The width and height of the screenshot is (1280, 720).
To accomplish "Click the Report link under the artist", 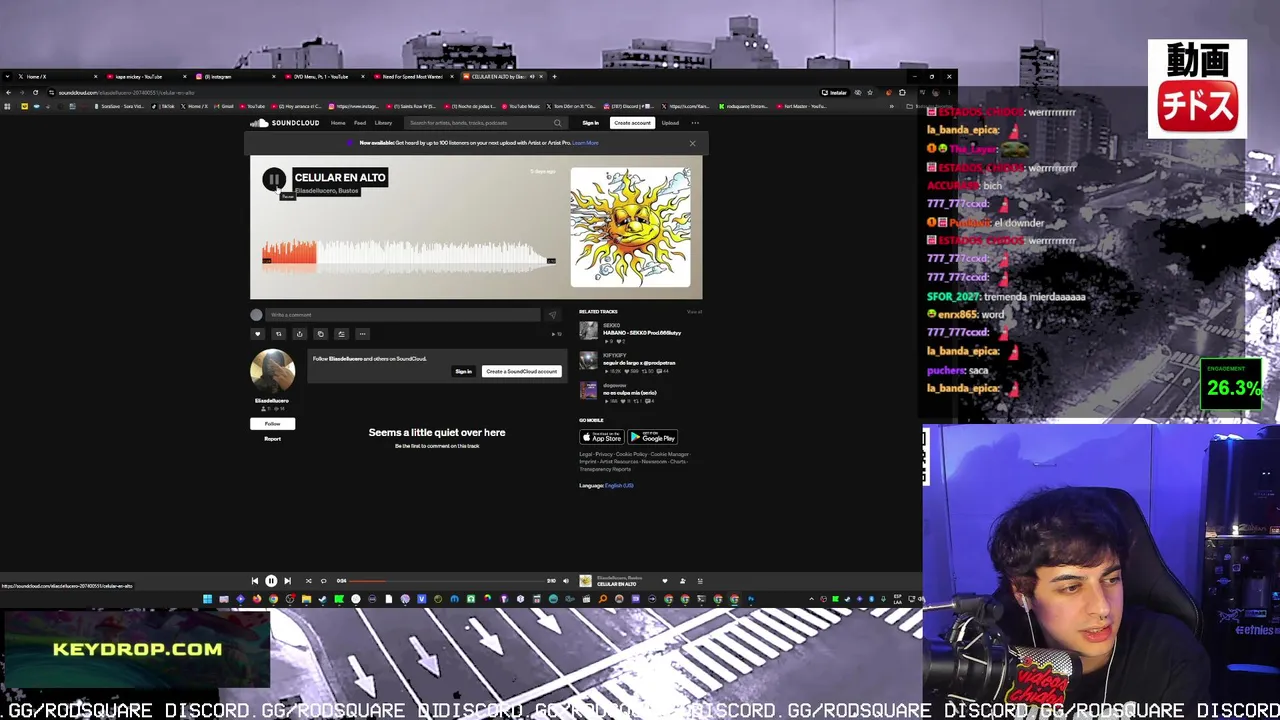I will coord(272,439).
